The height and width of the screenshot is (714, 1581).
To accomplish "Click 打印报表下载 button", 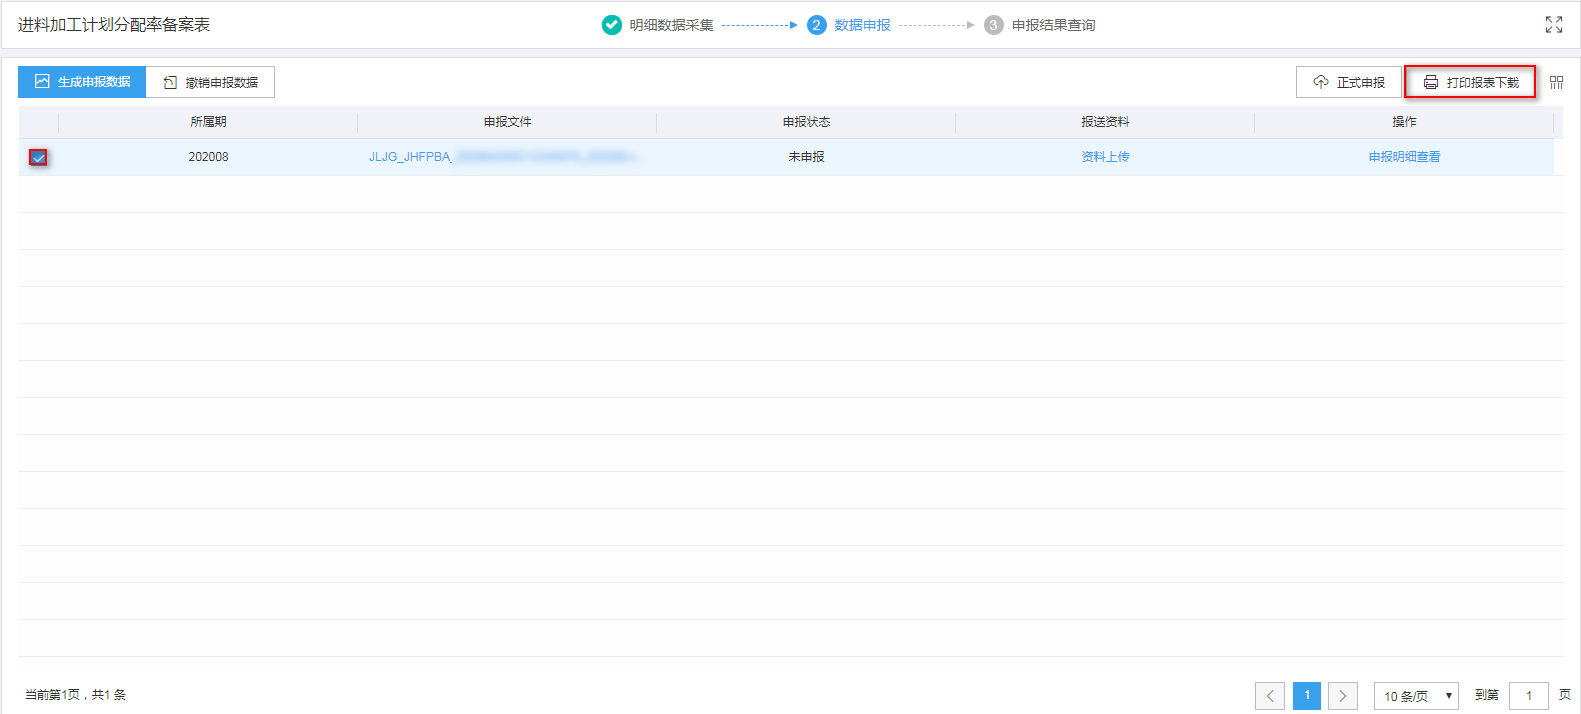I will (x=1470, y=82).
